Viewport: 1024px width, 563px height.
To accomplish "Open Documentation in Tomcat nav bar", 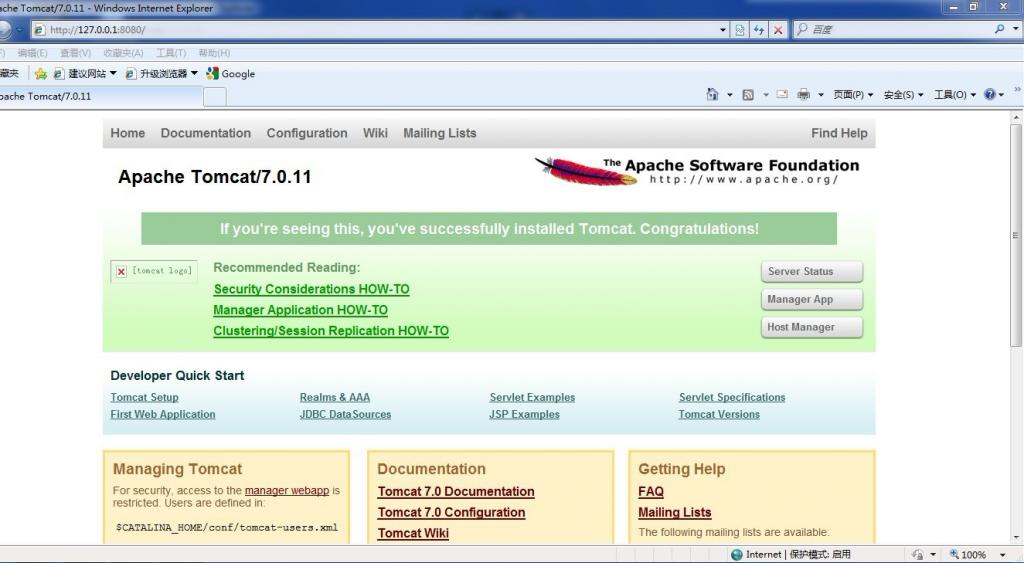I will [x=206, y=133].
